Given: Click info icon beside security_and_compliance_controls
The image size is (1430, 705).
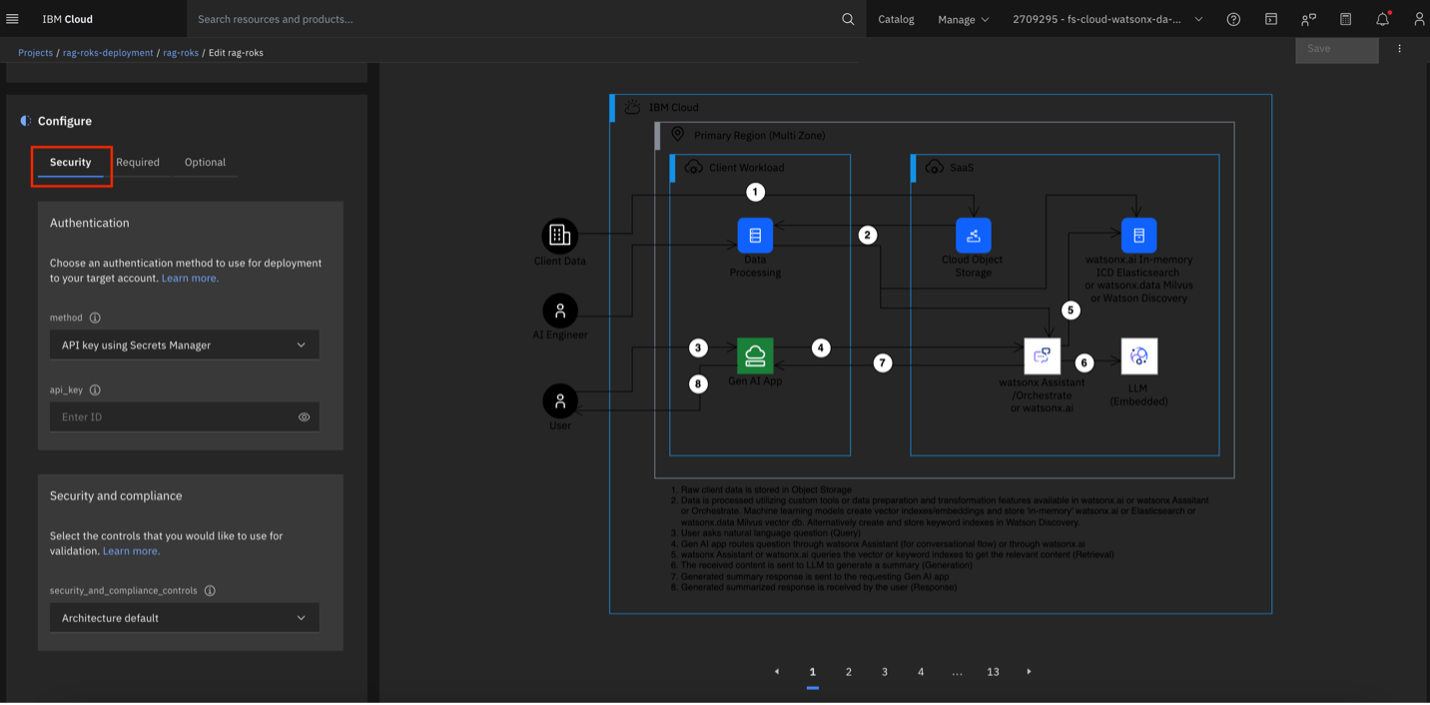Looking at the screenshot, I should click(210, 591).
